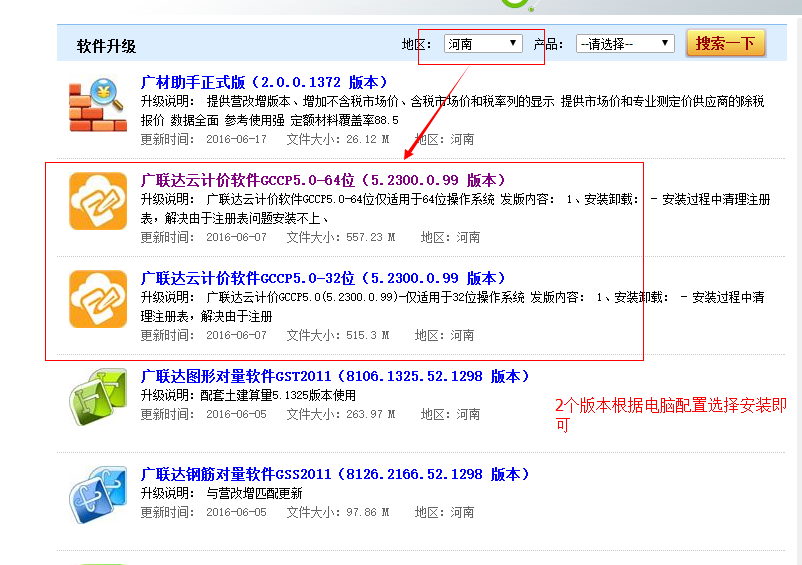Open 广联达钢筋对量软件GSS2011 link
This screenshot has width=802, height=565.
pyautogui.click(x=335, y=475)
